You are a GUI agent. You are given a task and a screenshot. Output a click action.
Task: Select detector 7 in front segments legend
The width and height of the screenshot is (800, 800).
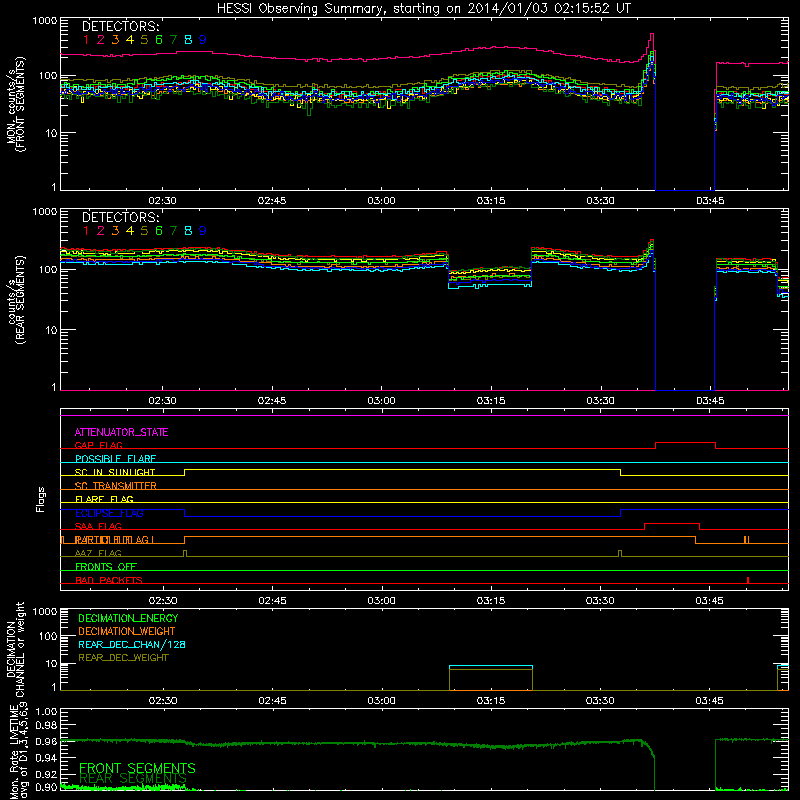click(173, 40)
